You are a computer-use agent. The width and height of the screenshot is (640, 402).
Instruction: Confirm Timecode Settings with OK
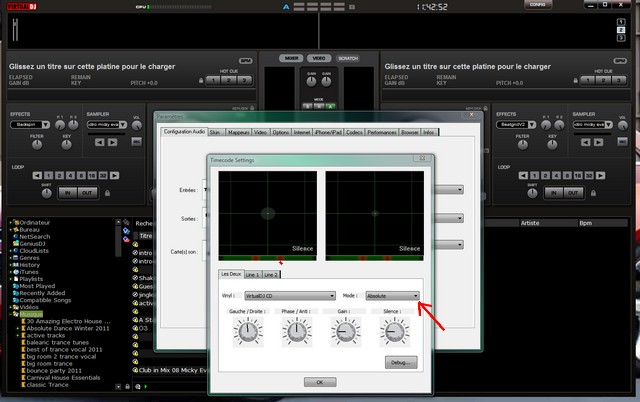[x=320, y=381]
